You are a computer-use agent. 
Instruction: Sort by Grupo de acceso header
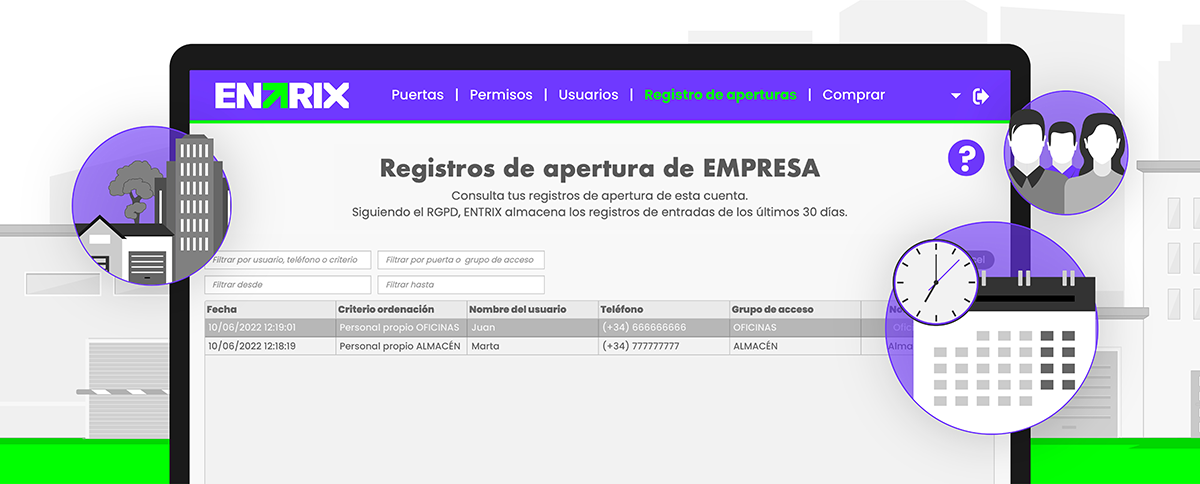[x=795, y=310]
